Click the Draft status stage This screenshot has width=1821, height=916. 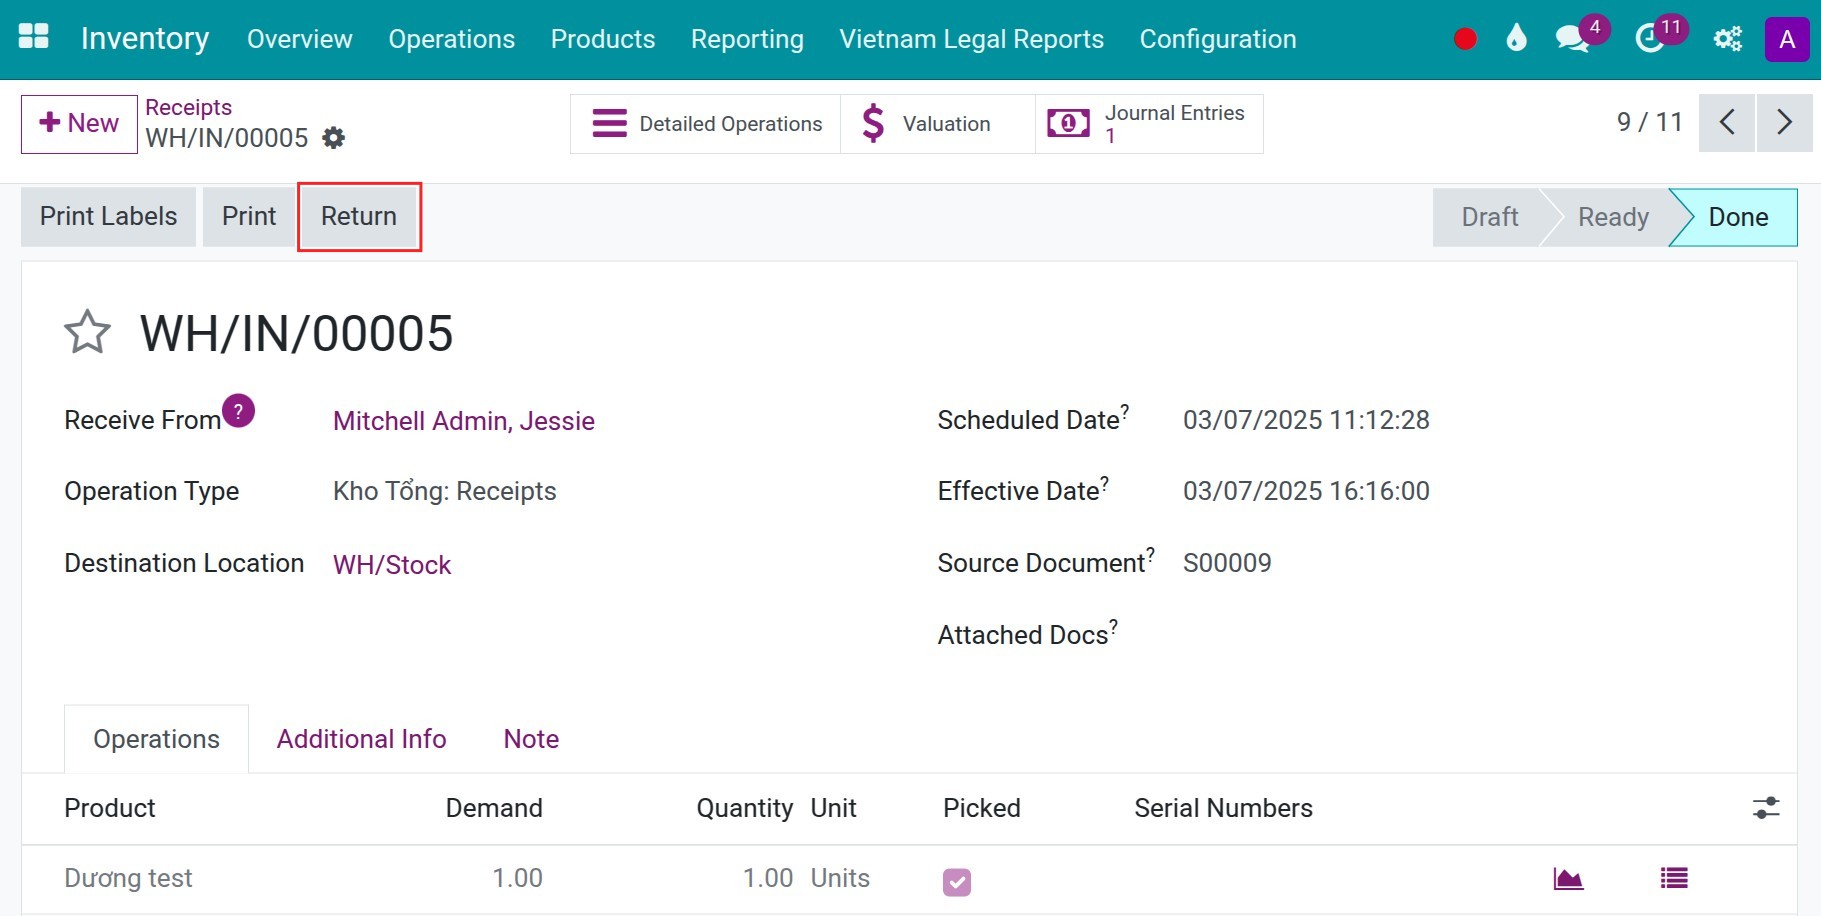point(1490,217)
